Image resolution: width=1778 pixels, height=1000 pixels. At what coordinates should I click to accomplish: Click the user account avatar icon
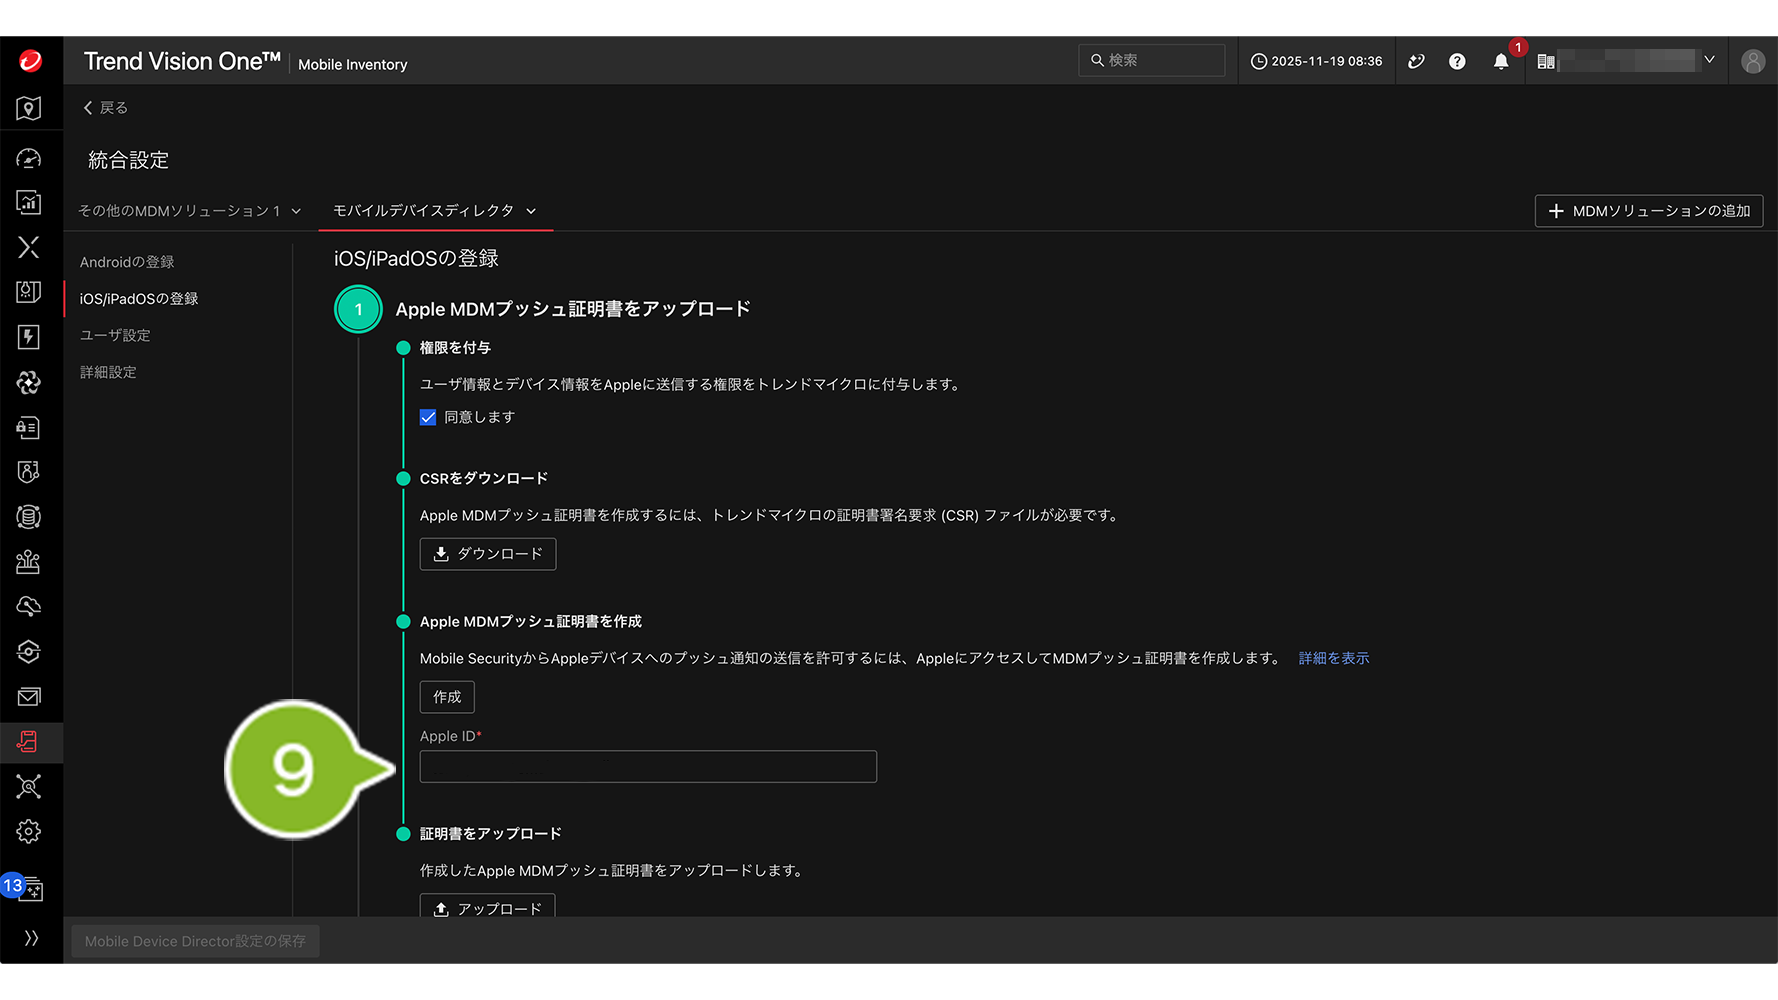(1752, 62)
